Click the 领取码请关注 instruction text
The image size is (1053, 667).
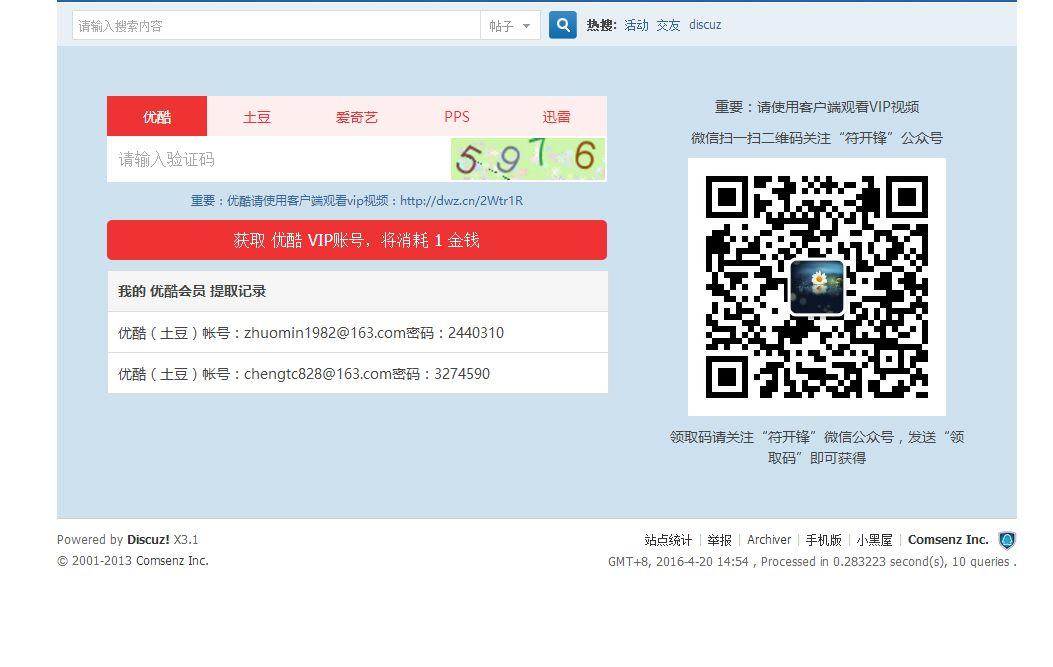pyautogui.click(x=817, y=447)
